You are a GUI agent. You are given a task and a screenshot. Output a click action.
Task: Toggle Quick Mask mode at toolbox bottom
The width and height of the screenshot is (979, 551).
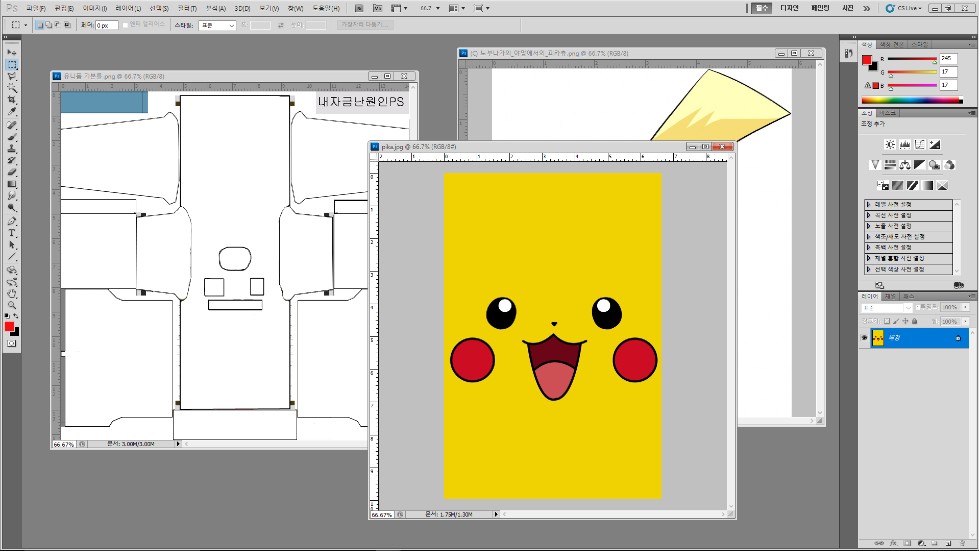point(12,343)
